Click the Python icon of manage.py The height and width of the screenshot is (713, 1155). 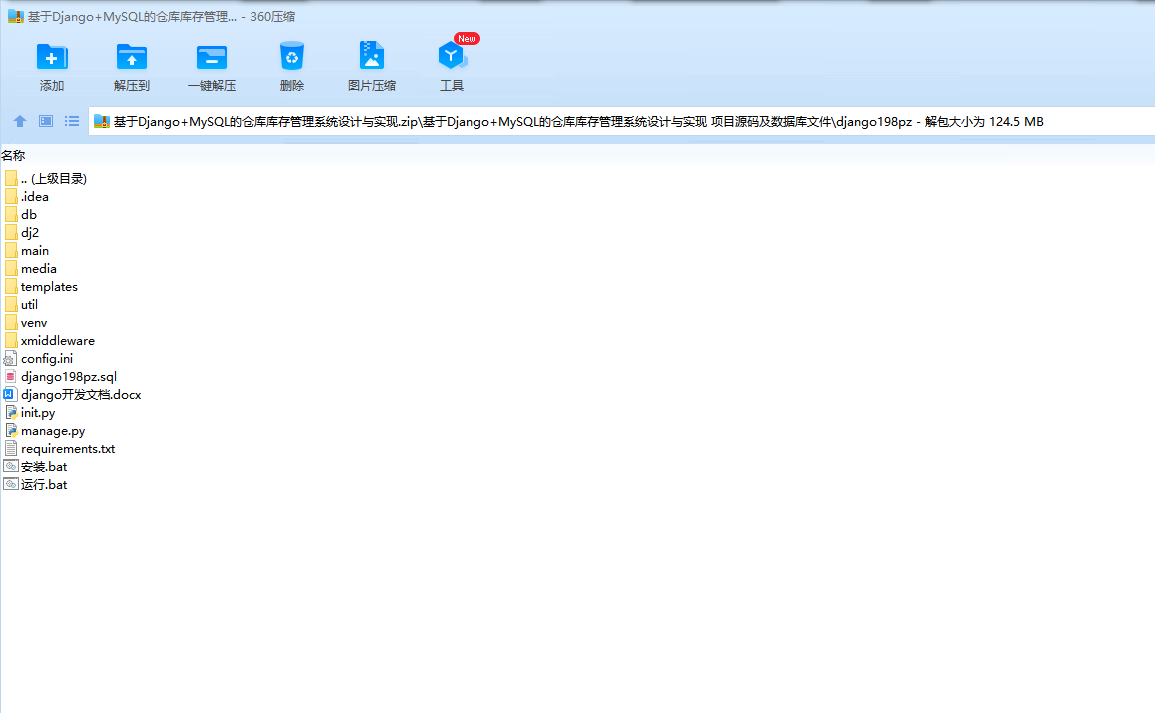(x=11, y=431)
